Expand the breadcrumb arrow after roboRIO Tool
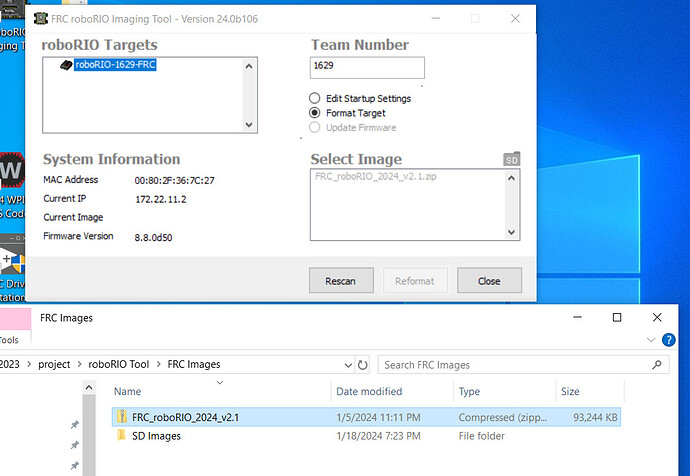The height and width of the screenshot is (476, 690). (x=158, y=364)
